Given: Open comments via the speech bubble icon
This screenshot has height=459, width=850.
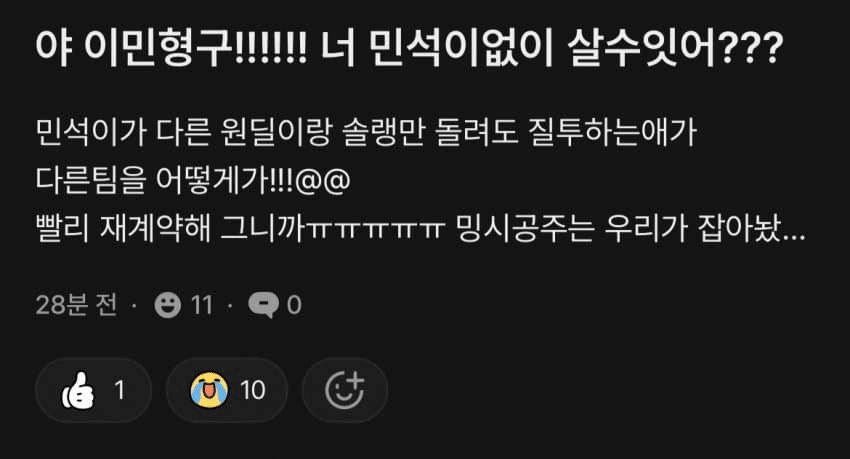Looking at the screenshot, I should tap(263, 305).
